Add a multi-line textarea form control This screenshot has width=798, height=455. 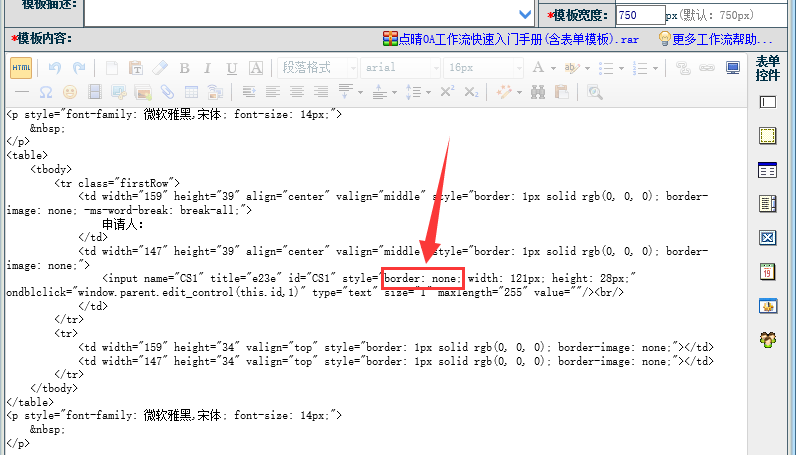coord(768,136)
